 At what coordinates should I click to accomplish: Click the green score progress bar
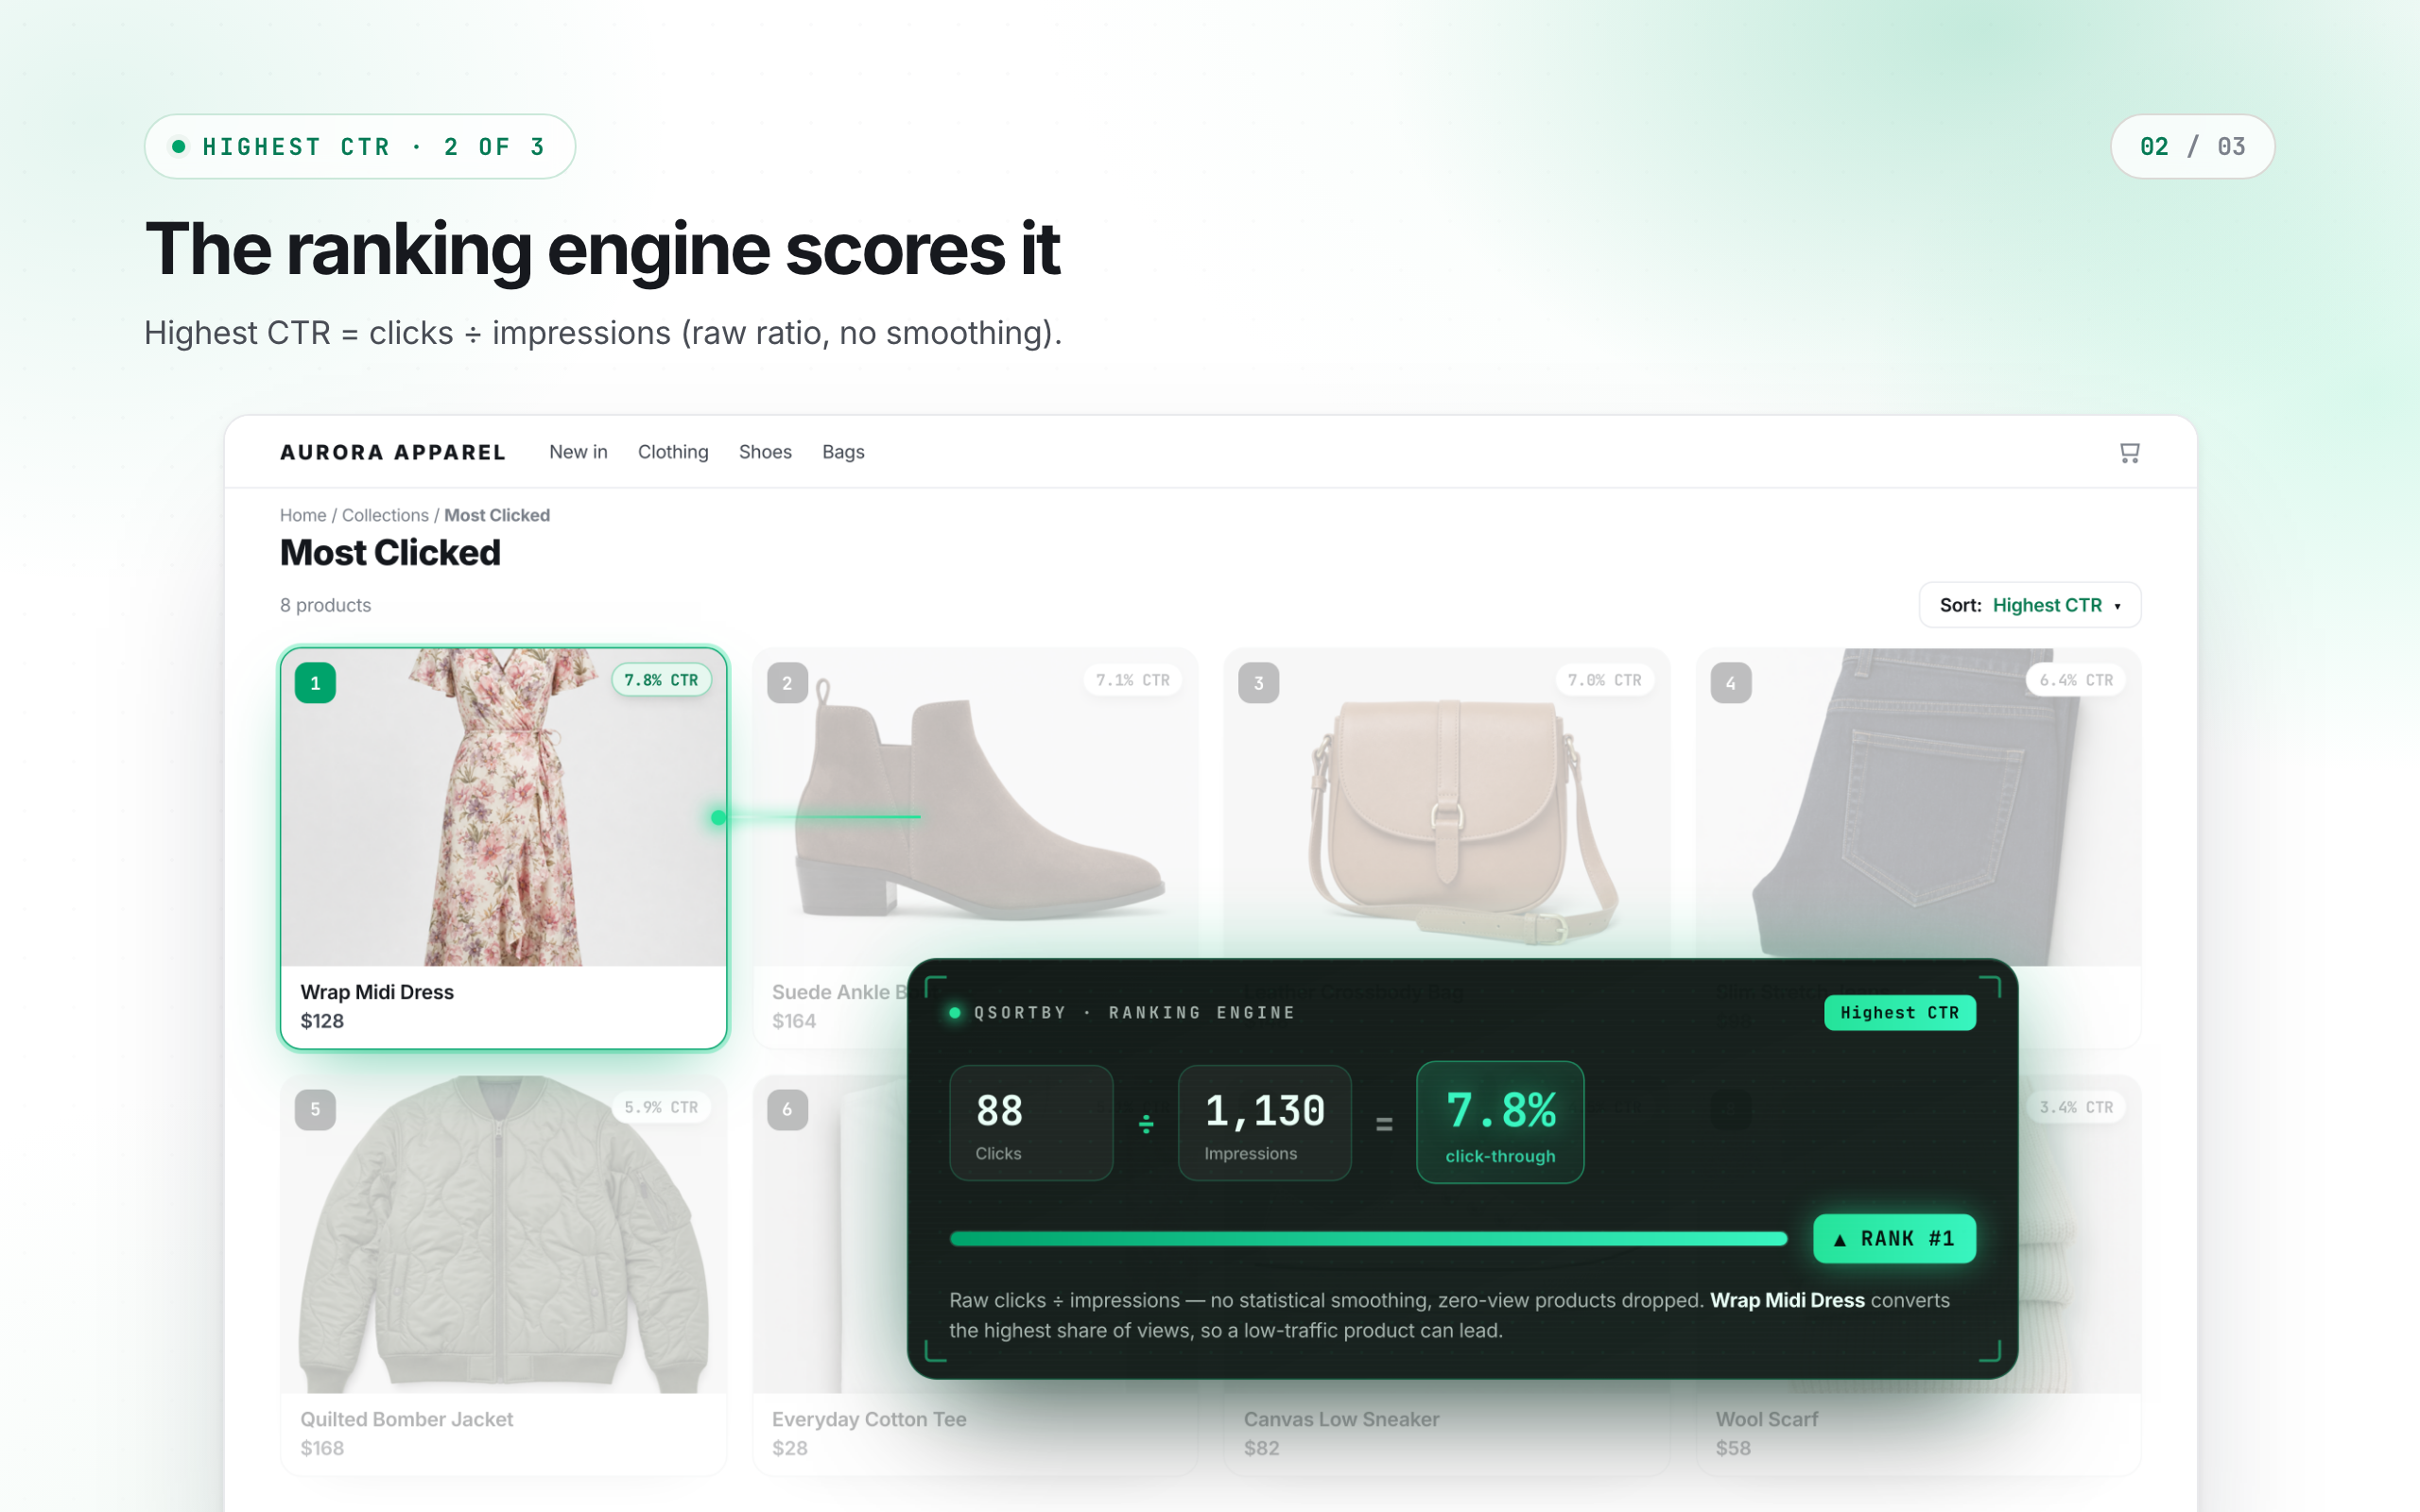click(x=1368, y=1239)
